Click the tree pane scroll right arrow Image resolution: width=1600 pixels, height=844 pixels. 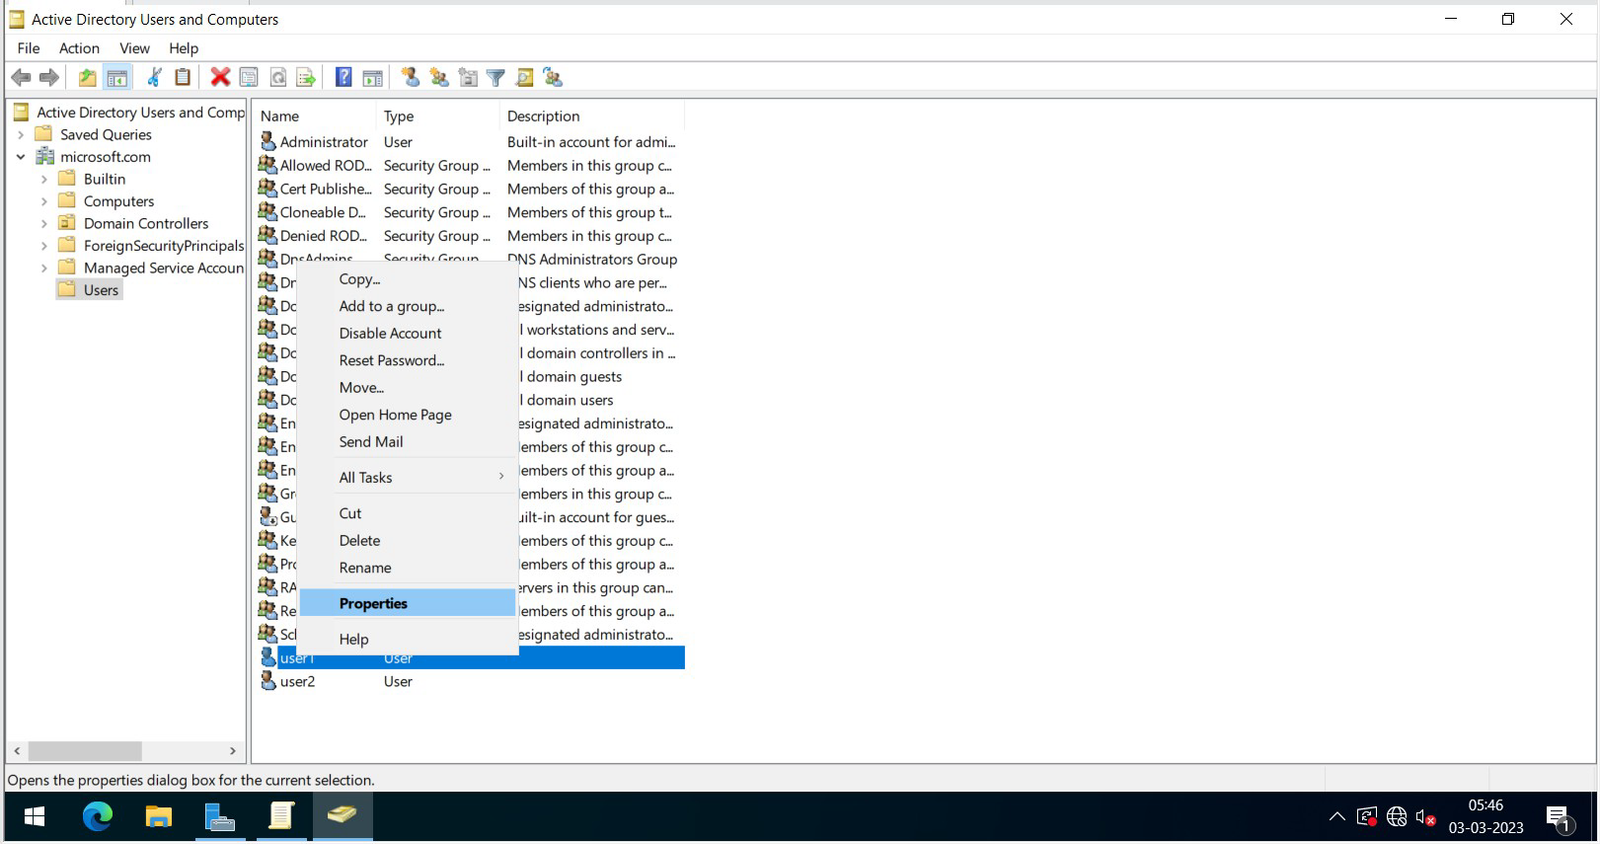(x=233, y=751)
